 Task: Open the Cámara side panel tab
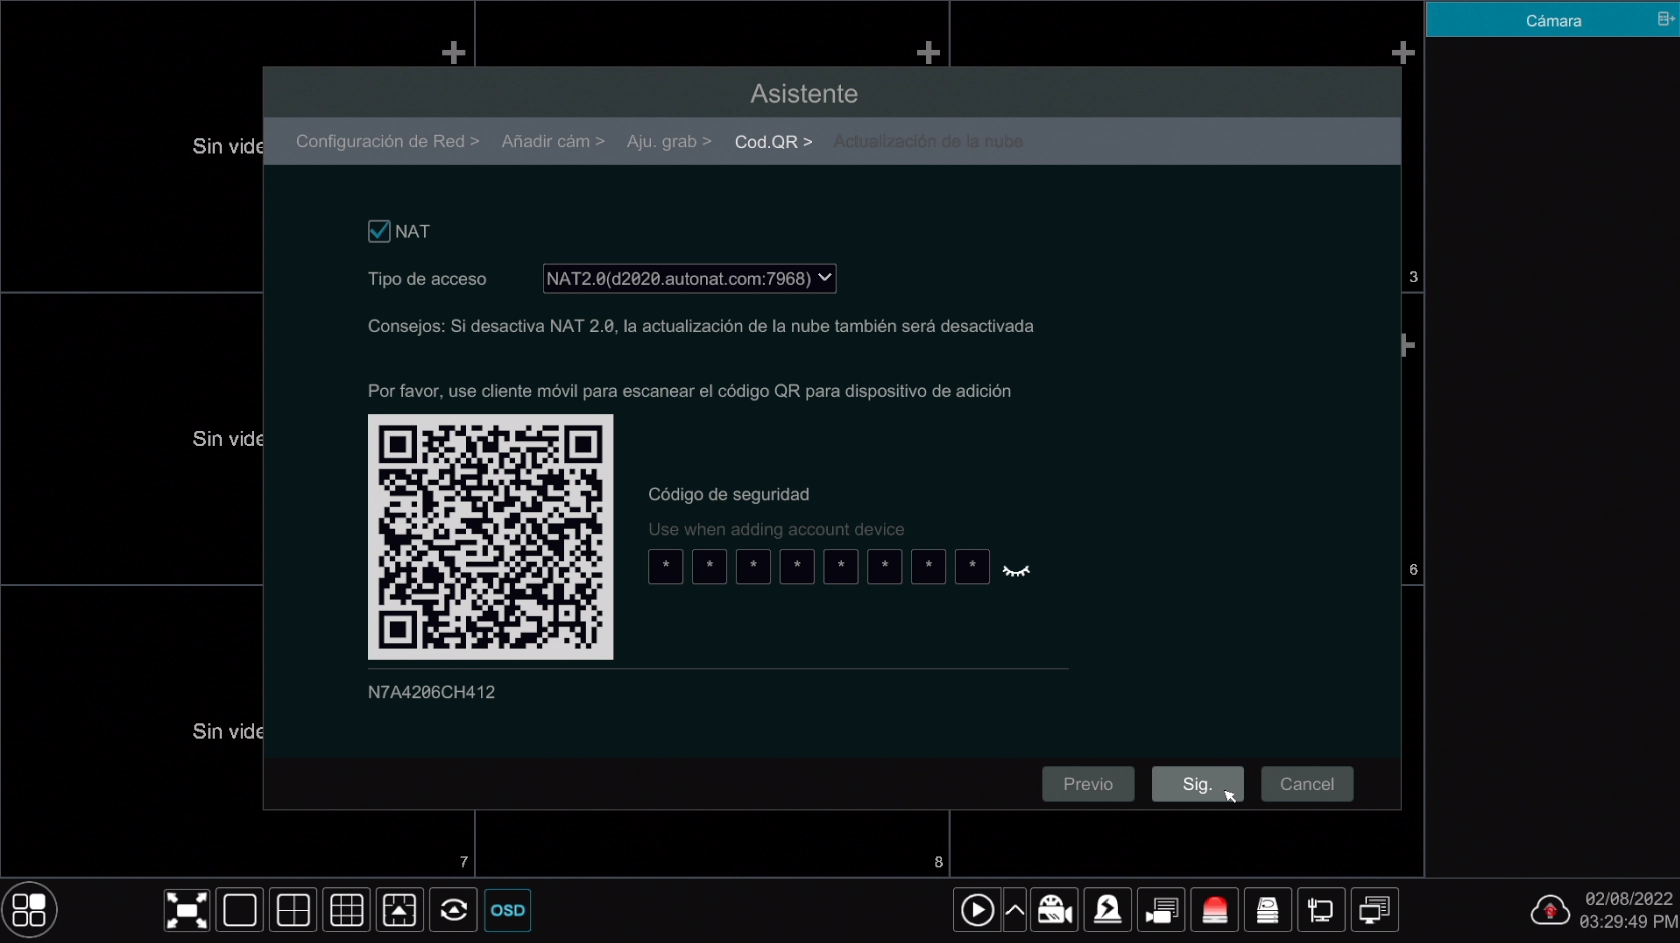click(1553, 20)
